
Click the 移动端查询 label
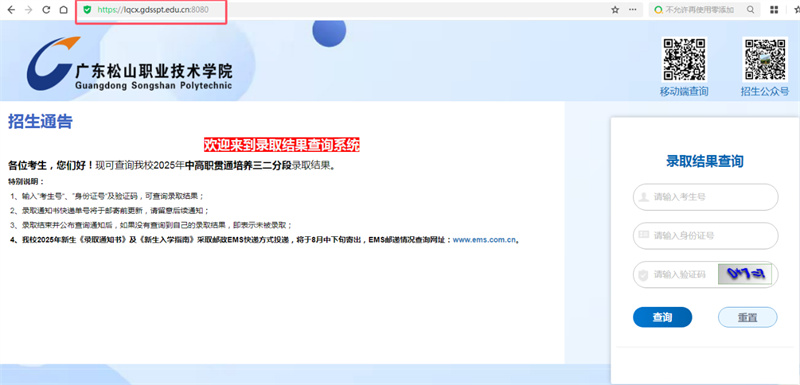684,92
